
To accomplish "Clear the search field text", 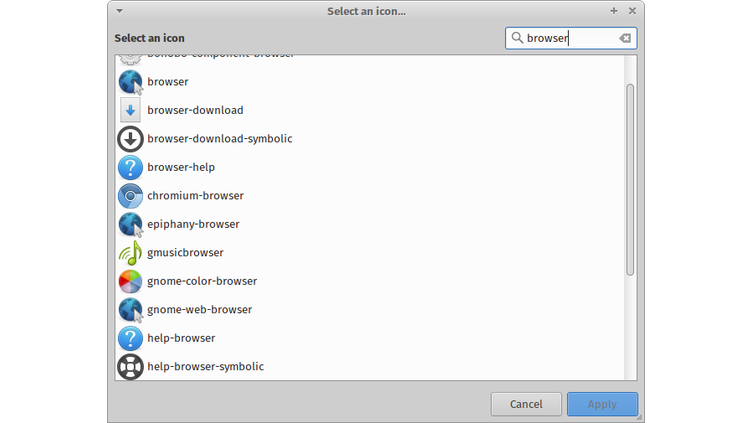I will [x=625, y=38].
